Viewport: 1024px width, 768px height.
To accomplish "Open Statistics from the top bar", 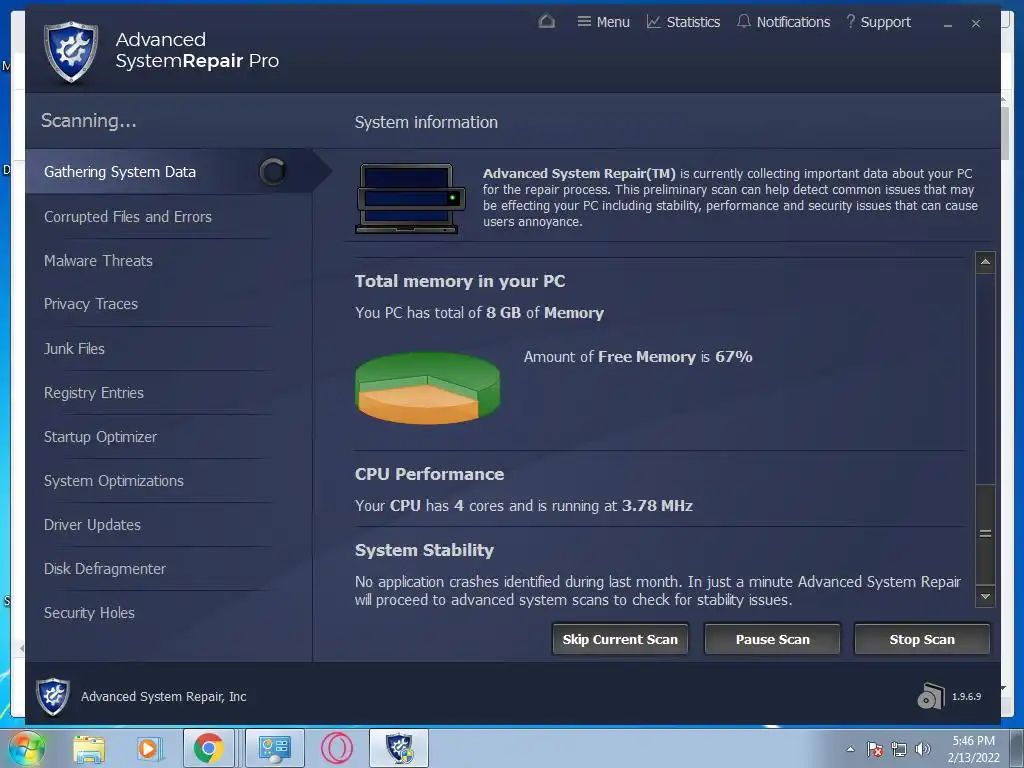I will pyautogui.click(x=683, y=22).
